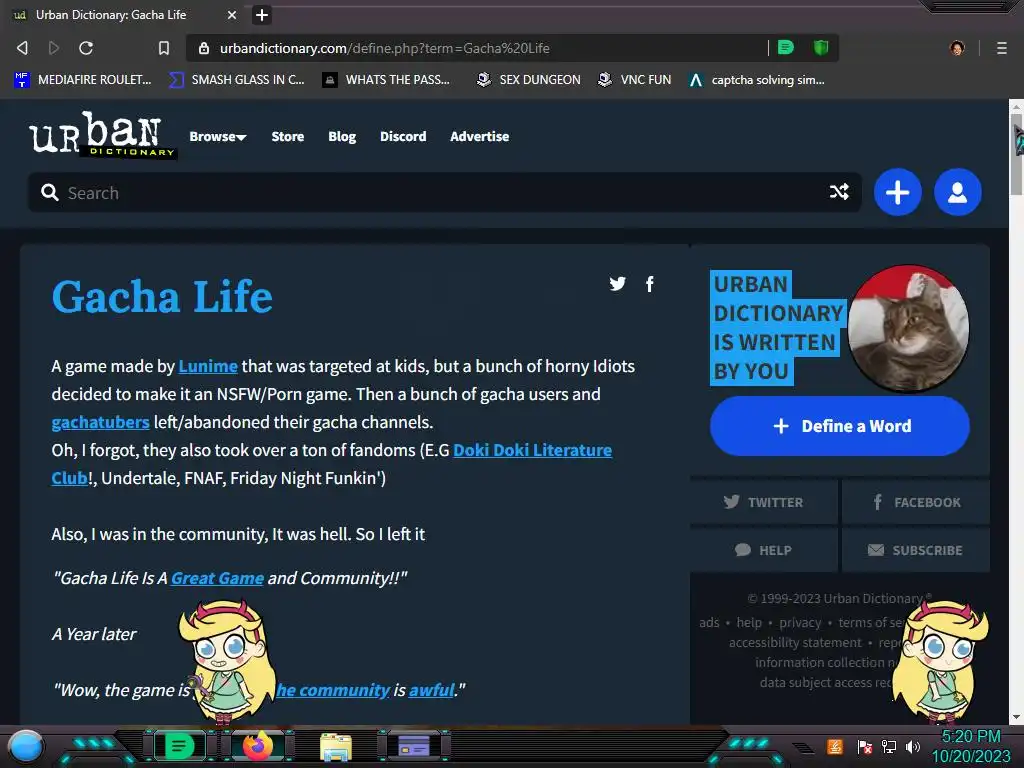1024x768 pixels.
Task: Open the ads footer link
Action: coord(709,622)
